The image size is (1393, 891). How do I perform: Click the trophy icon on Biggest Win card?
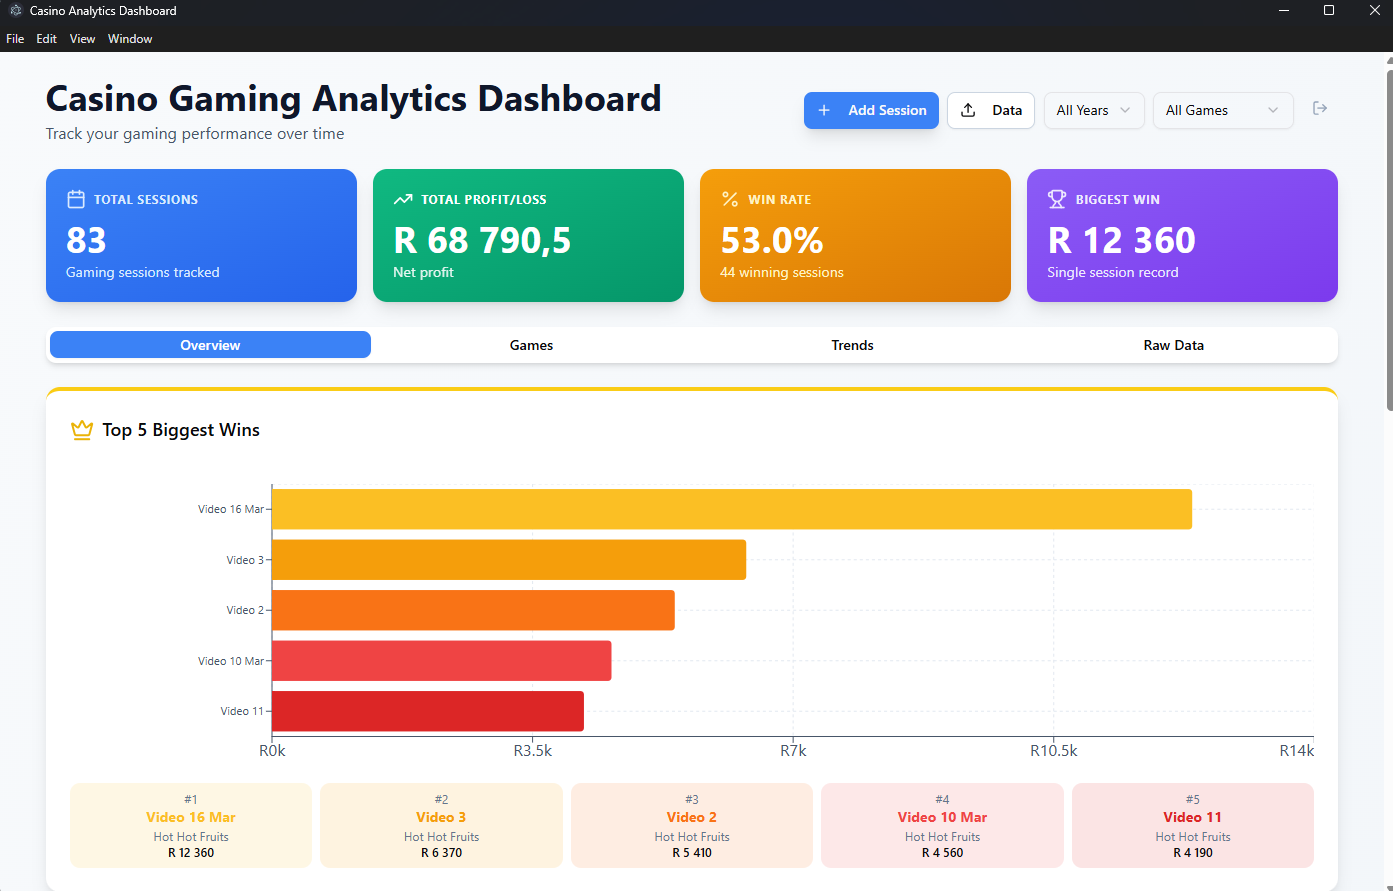pos(1057,199)
